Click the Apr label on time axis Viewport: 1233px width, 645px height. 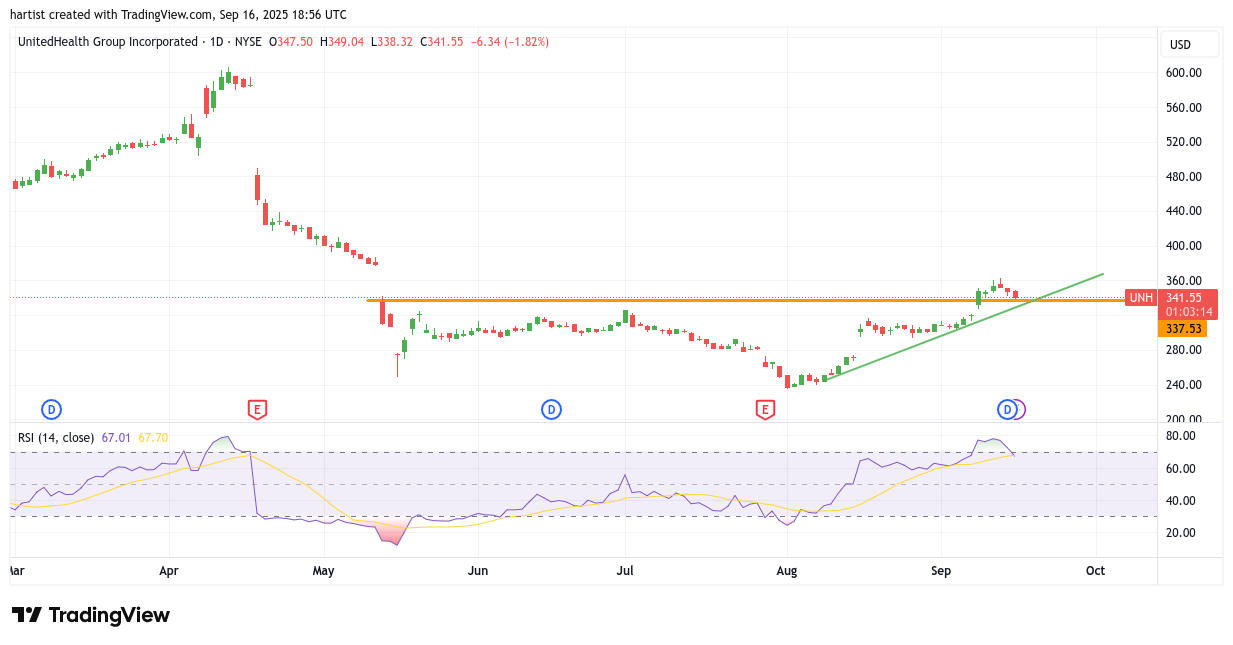tap(169, 571)
